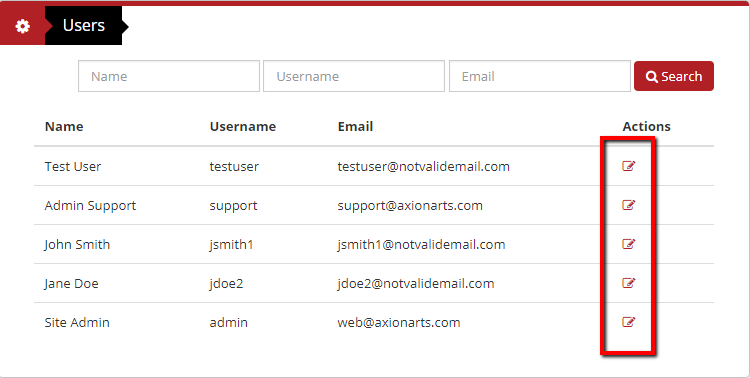Click the jsmith1 username cell

pyautogui.click(x=231, y=245)
